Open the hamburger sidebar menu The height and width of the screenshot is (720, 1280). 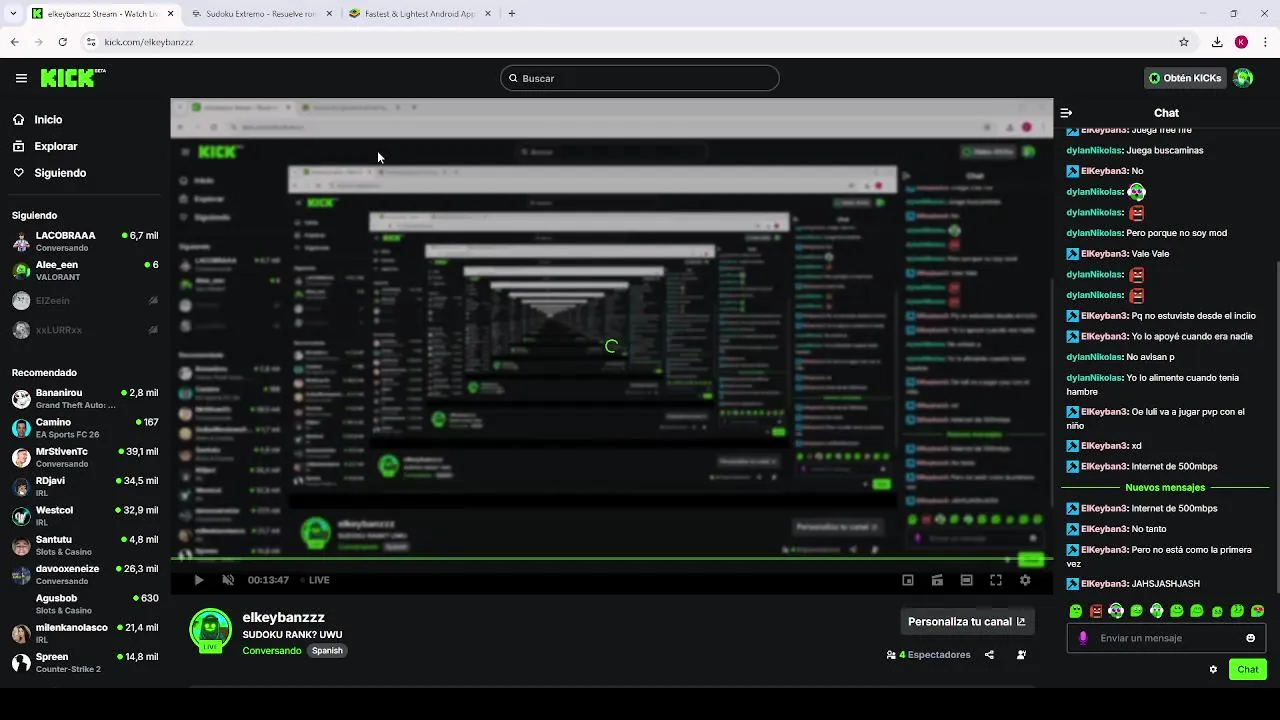click(21, 78)
